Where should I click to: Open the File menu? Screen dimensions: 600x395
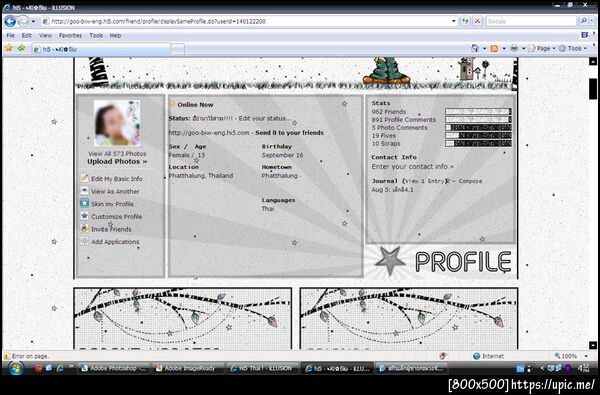10,36
